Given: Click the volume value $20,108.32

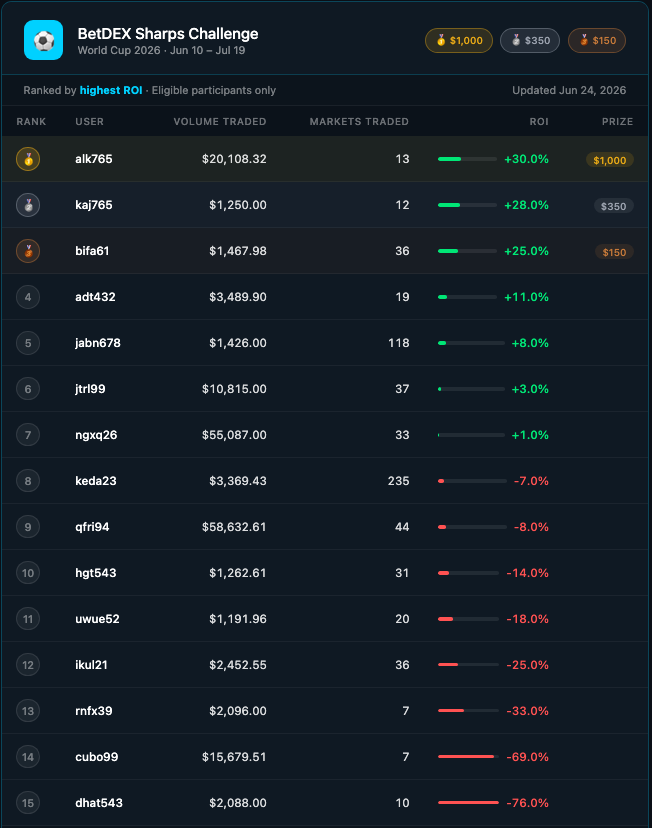Looking at the screenshot, I should pos(234,159).
